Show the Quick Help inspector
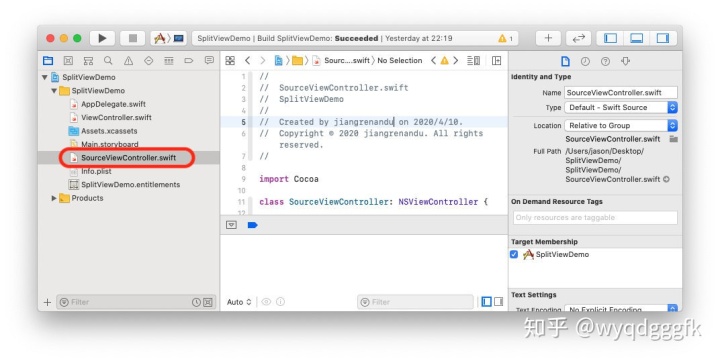The height and width of the screenshot is (361, 720). (605, 61)
